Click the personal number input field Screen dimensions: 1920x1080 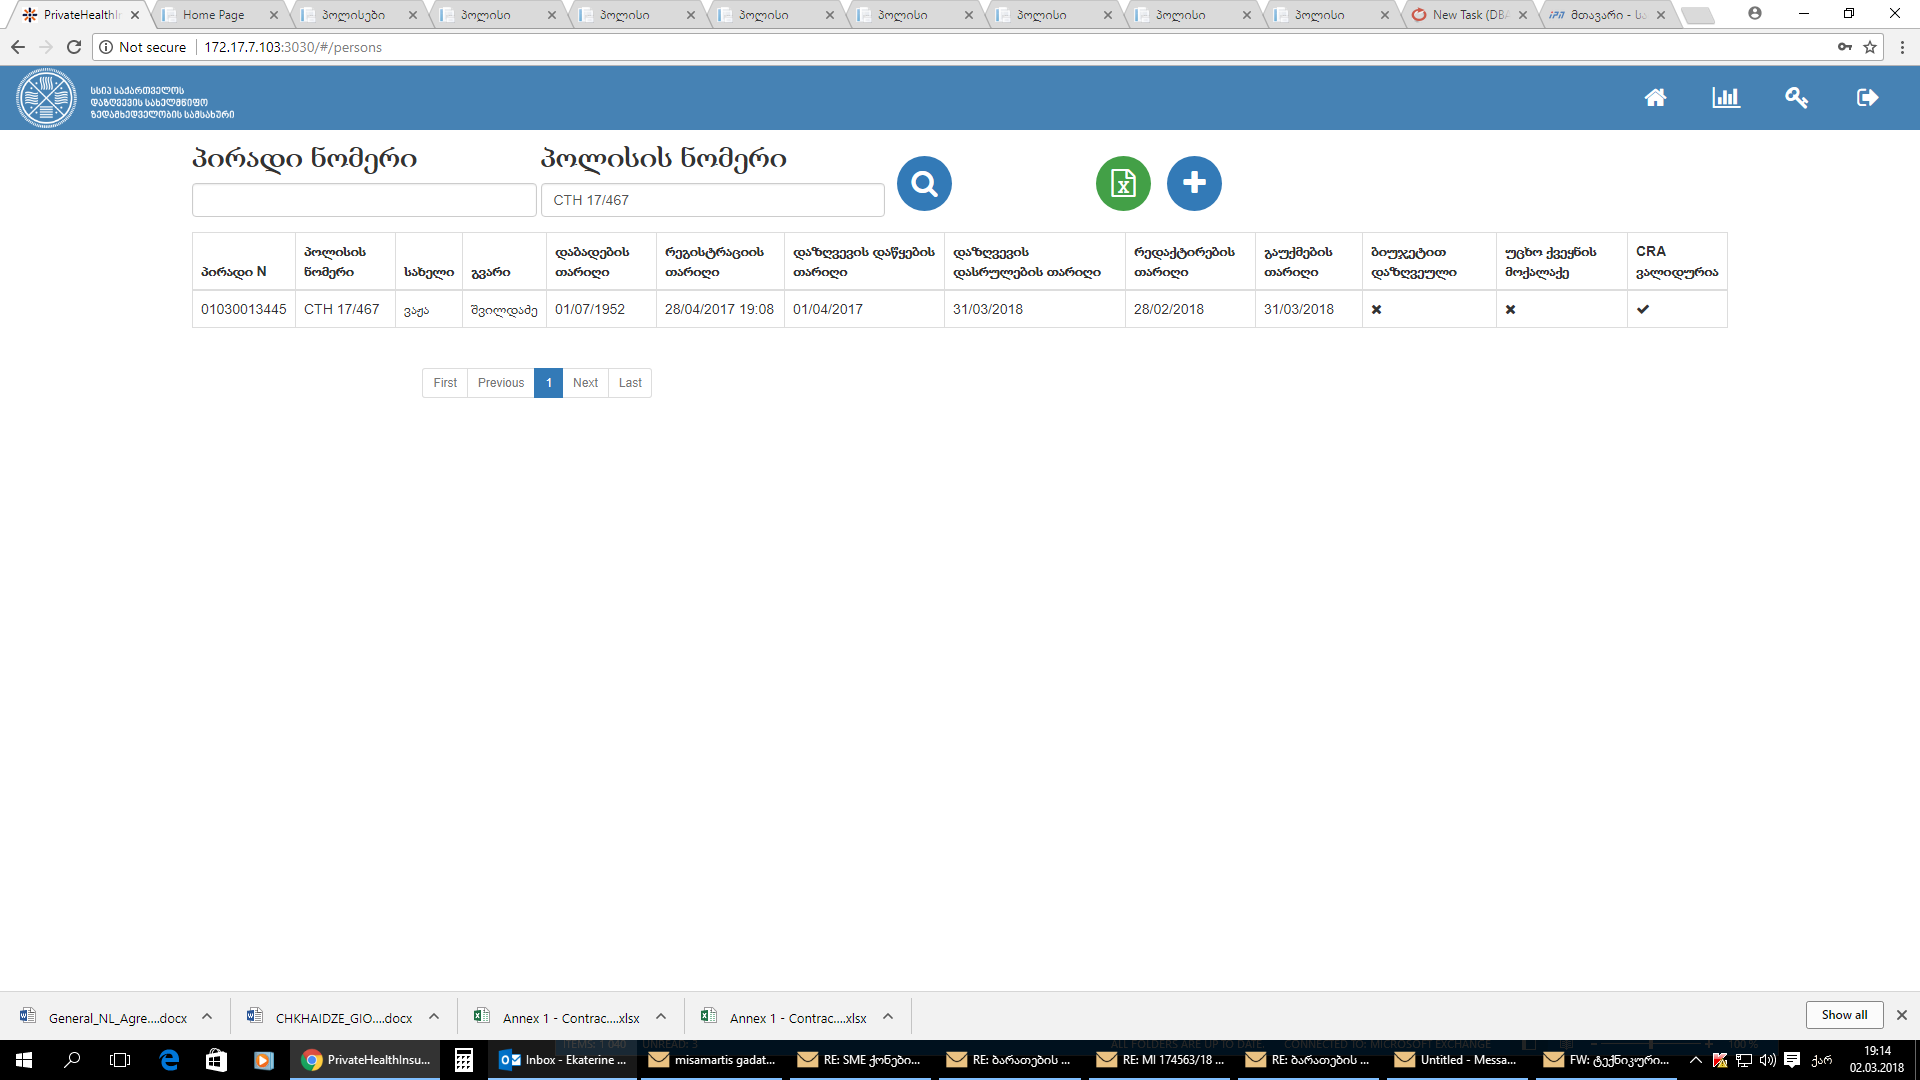point(364,200)
